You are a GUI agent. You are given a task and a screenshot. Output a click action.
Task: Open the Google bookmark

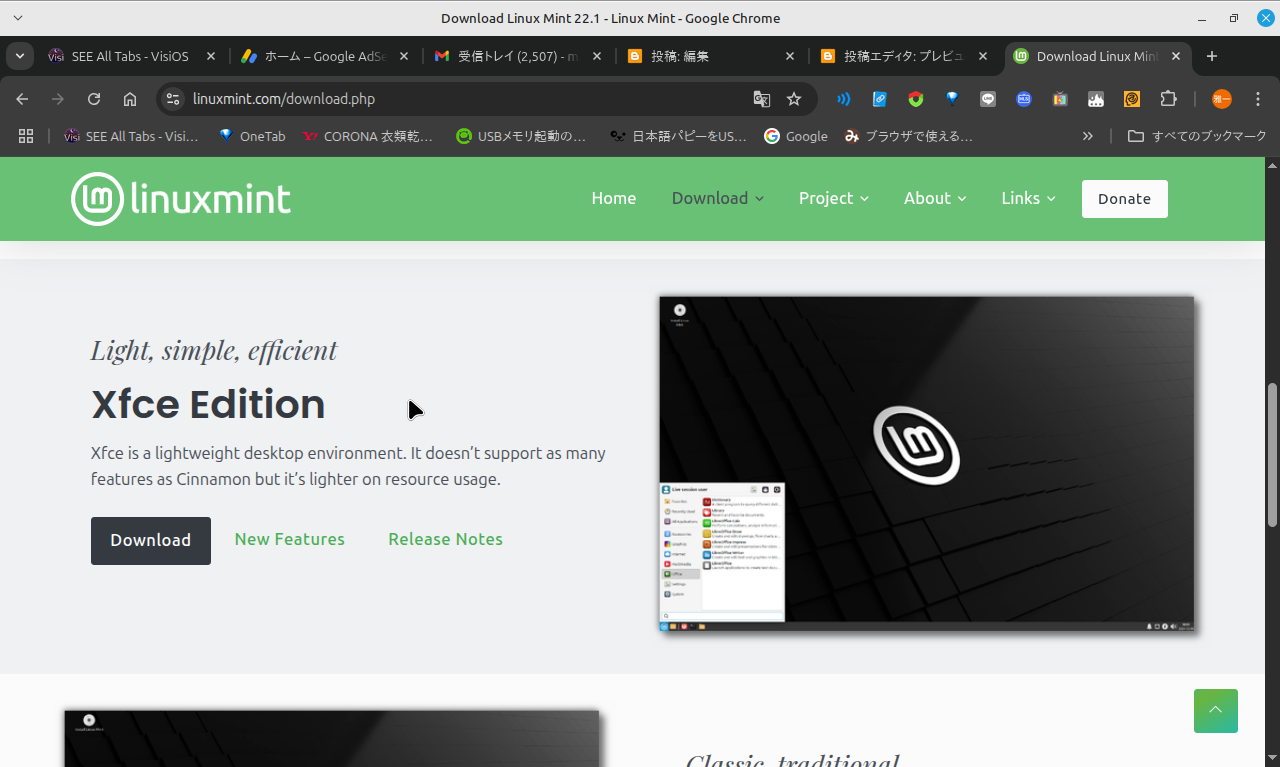pos(796,136)
